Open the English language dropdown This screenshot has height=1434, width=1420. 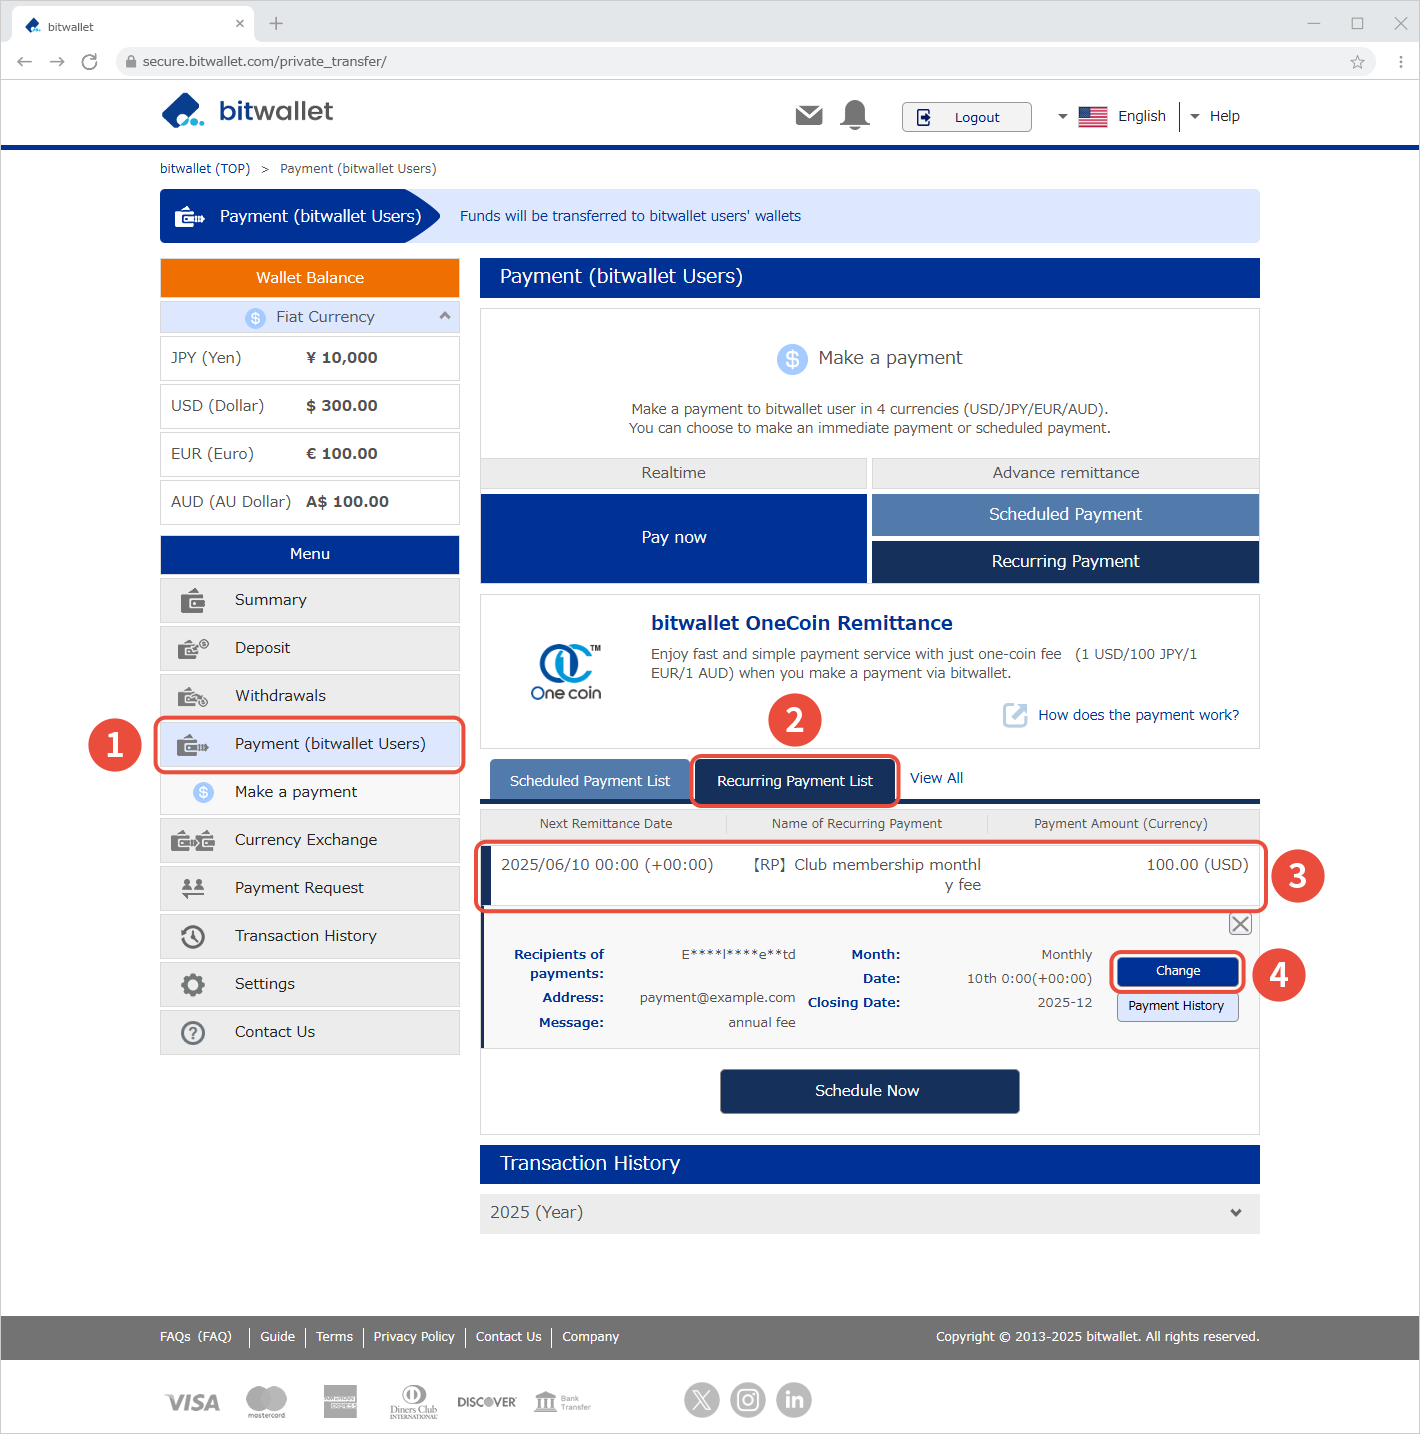pos(1112,116)
